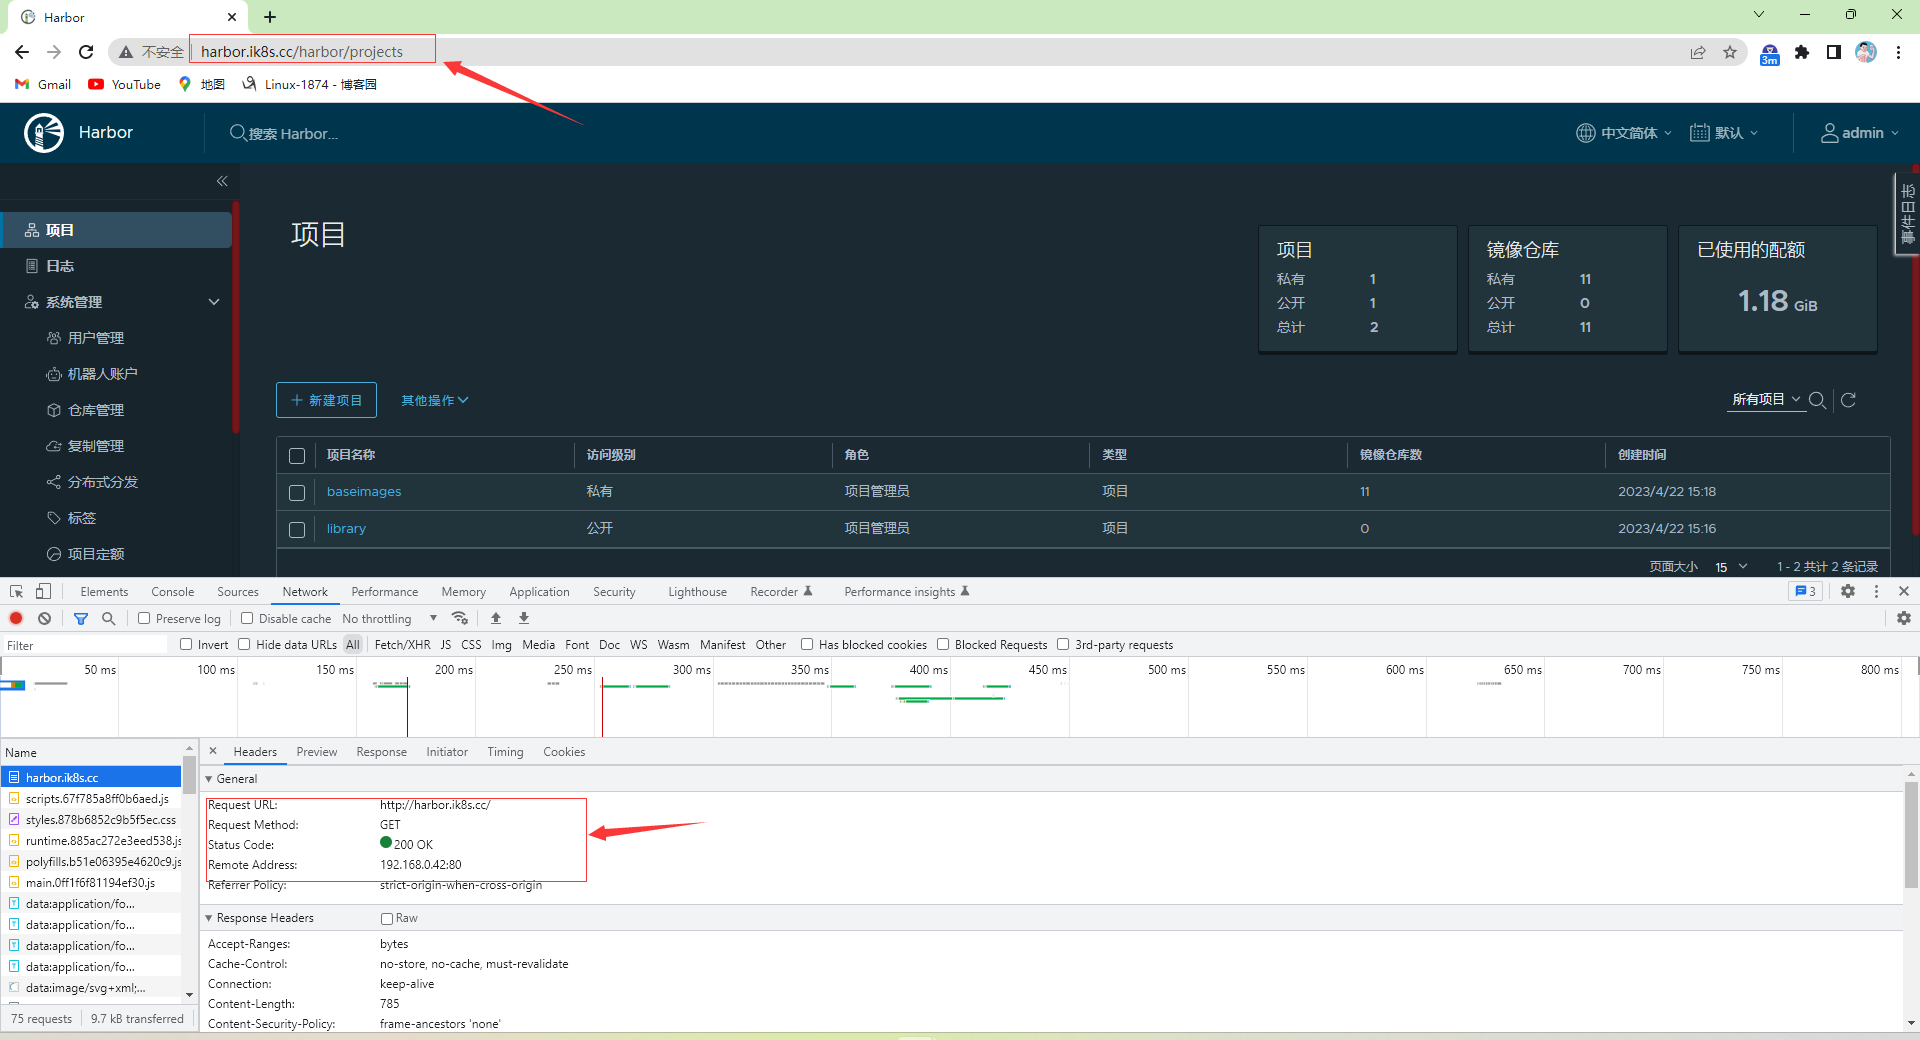This screenshot has height=1040, width=1920.
Task: Switch to the Response tab
Action: point(381,751)
